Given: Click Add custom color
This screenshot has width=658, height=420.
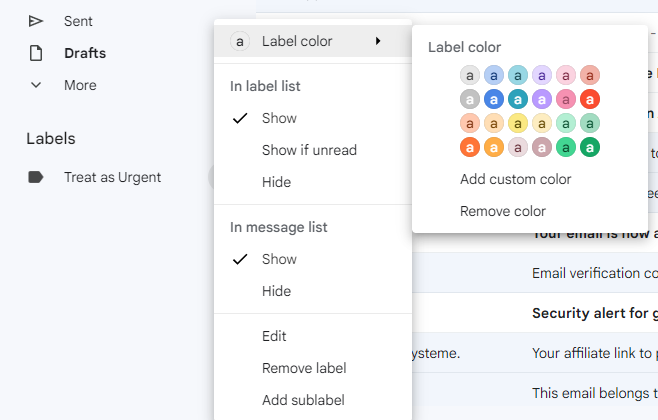Looking at the screenshot, I should point(515,179).
